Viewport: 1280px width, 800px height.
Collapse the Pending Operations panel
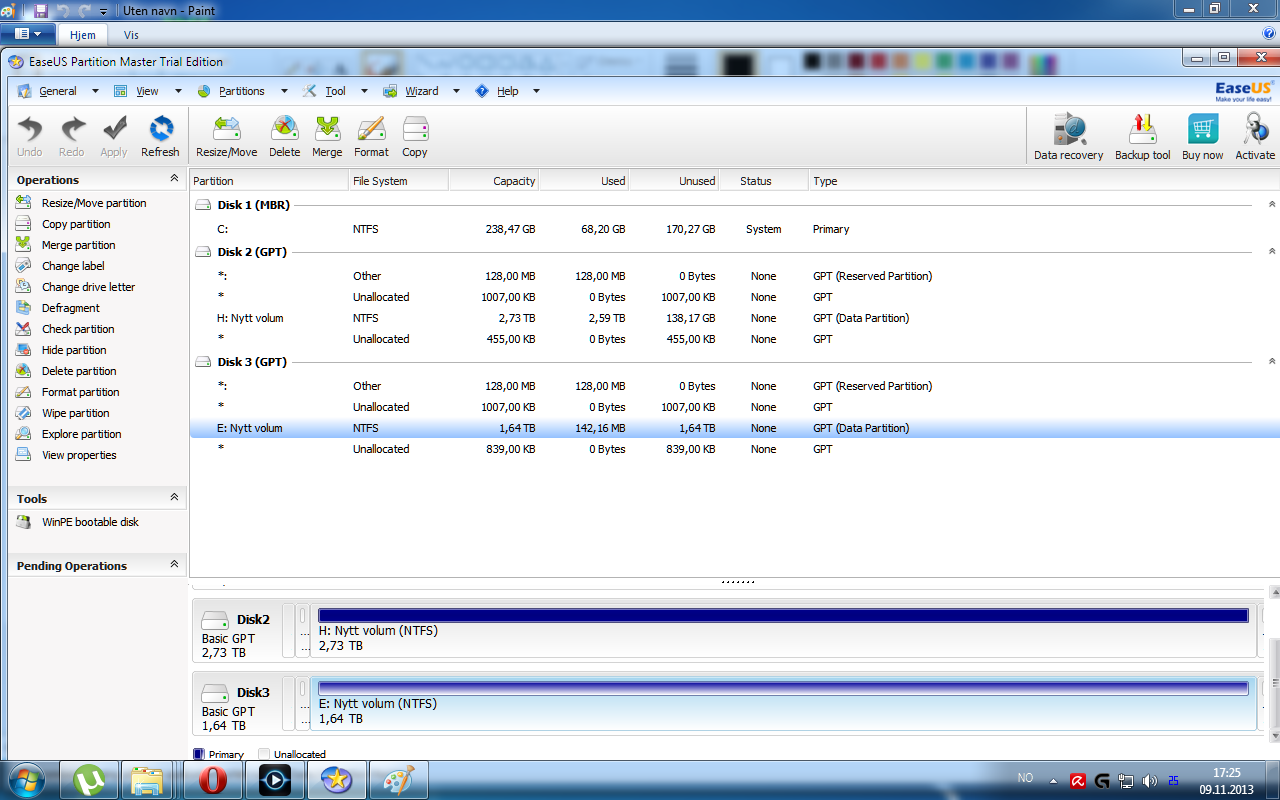click(174, 564)
